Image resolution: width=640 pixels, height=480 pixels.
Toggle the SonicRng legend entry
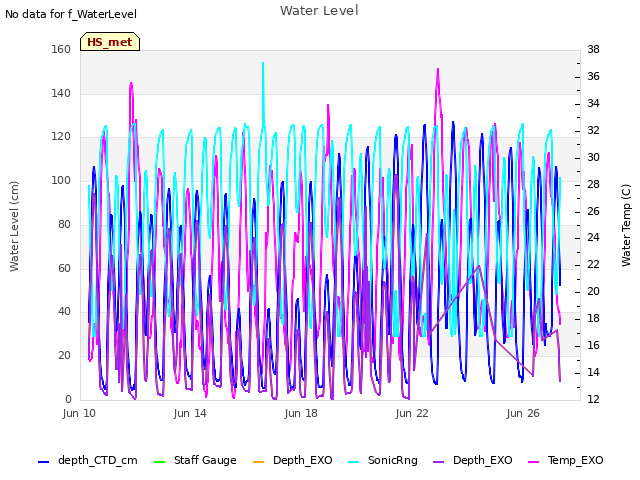[383, 460]
